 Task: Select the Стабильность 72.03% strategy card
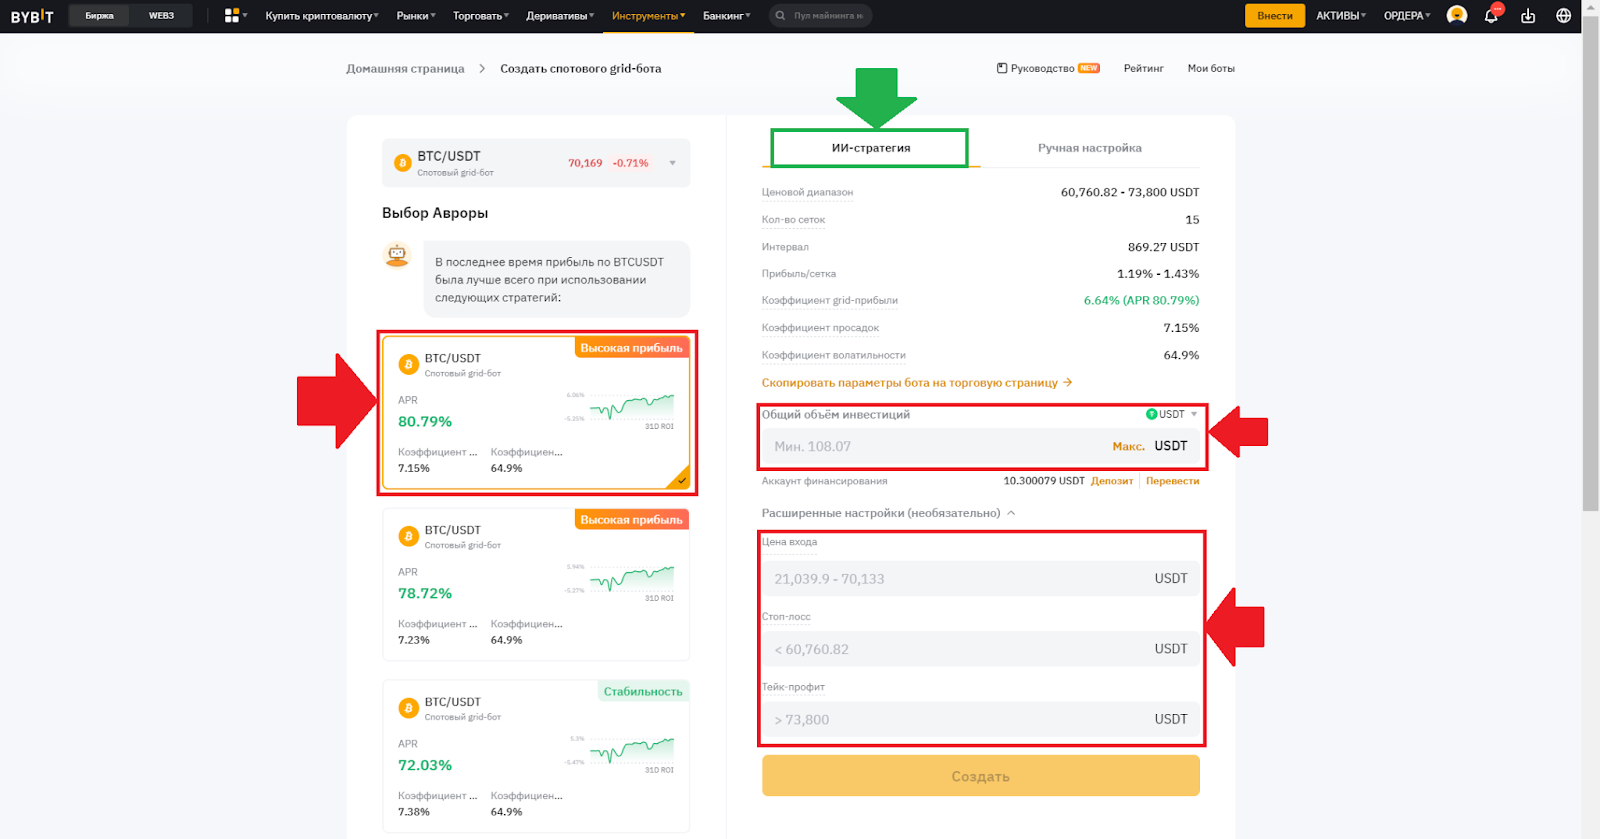(x=536, y=757)
